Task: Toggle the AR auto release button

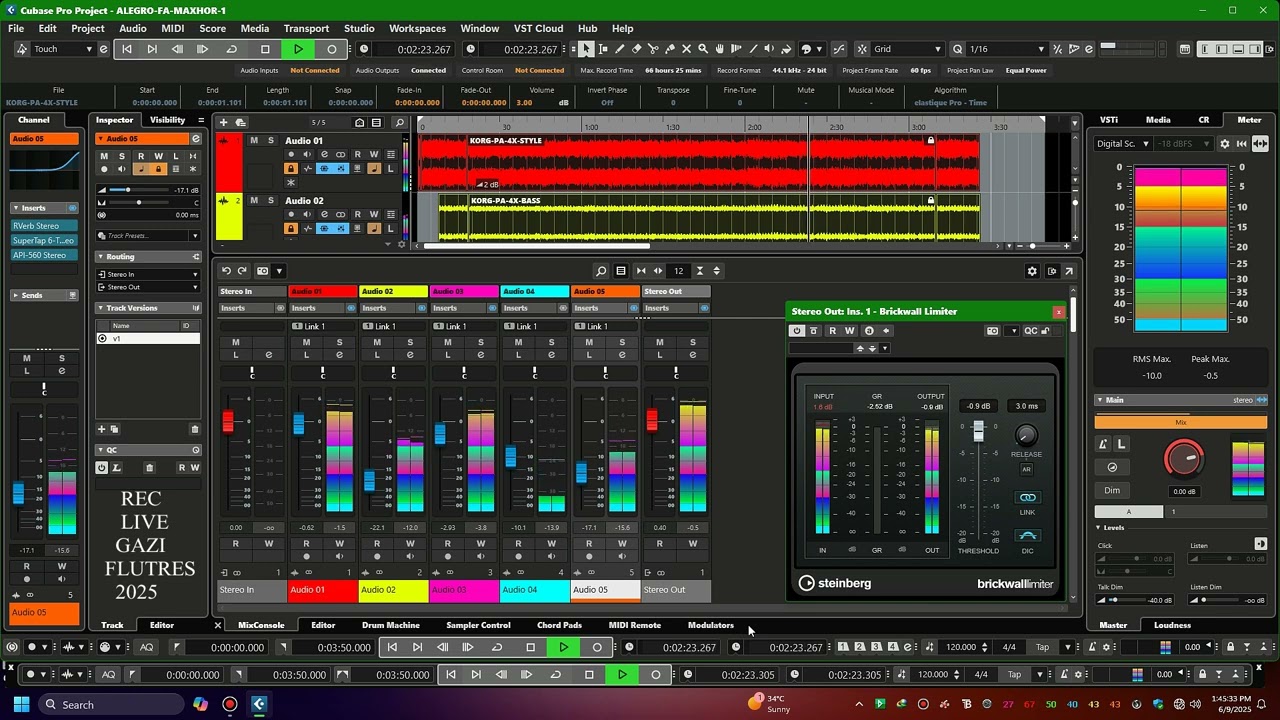Action: [x=1026, y=469]
